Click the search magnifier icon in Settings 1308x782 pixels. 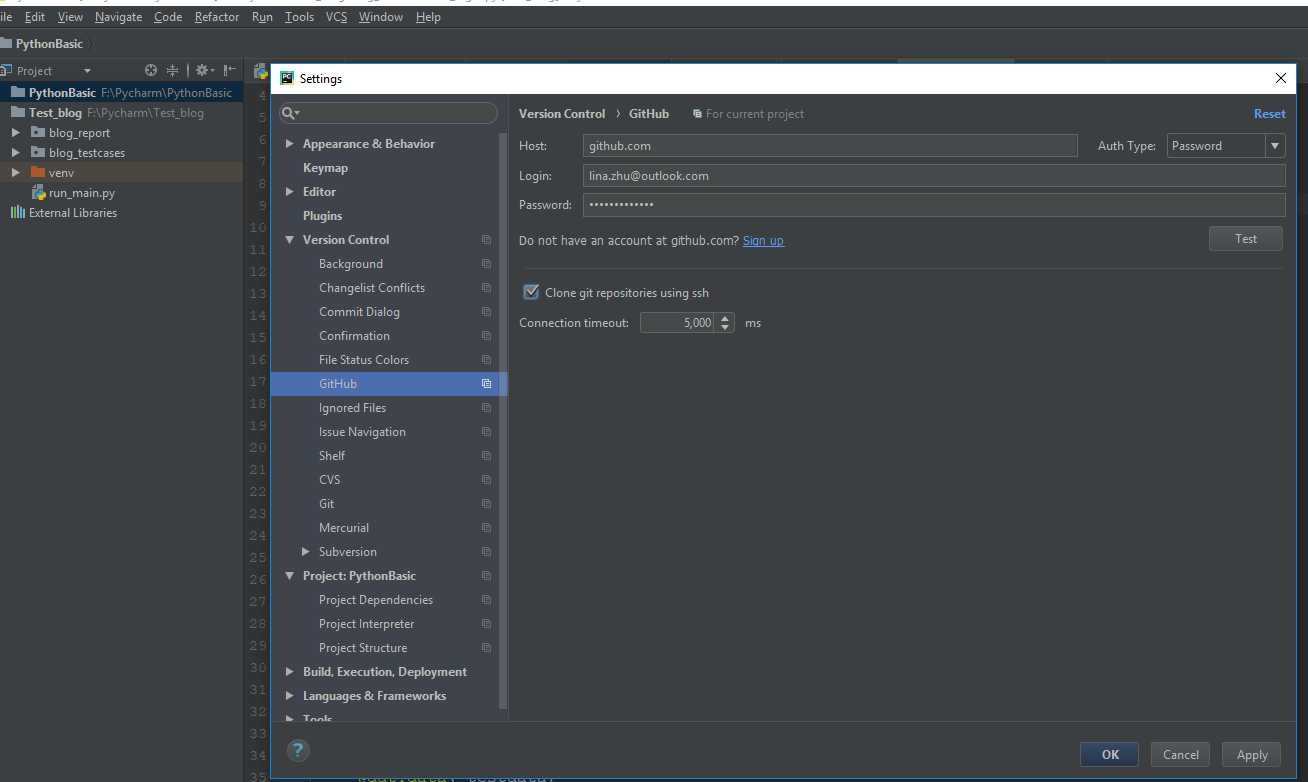pos(288,113)
